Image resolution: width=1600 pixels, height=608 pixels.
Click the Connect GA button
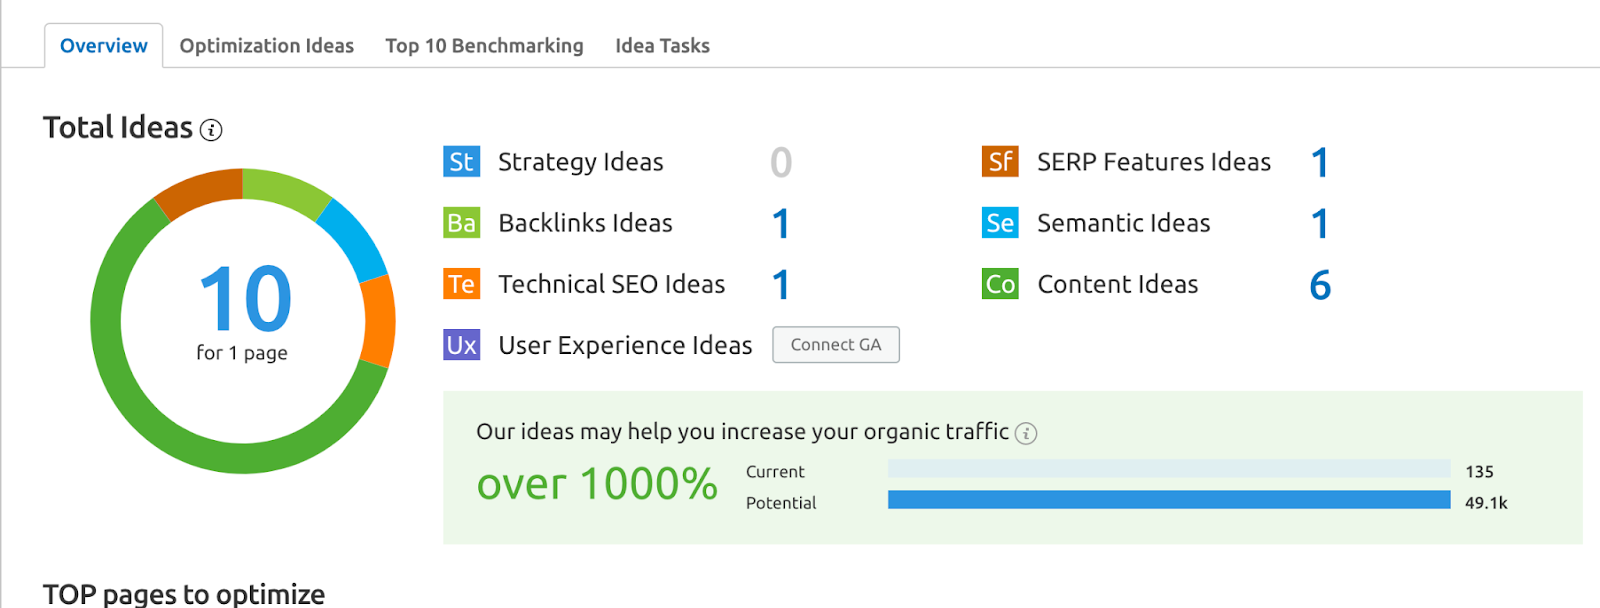836,345
